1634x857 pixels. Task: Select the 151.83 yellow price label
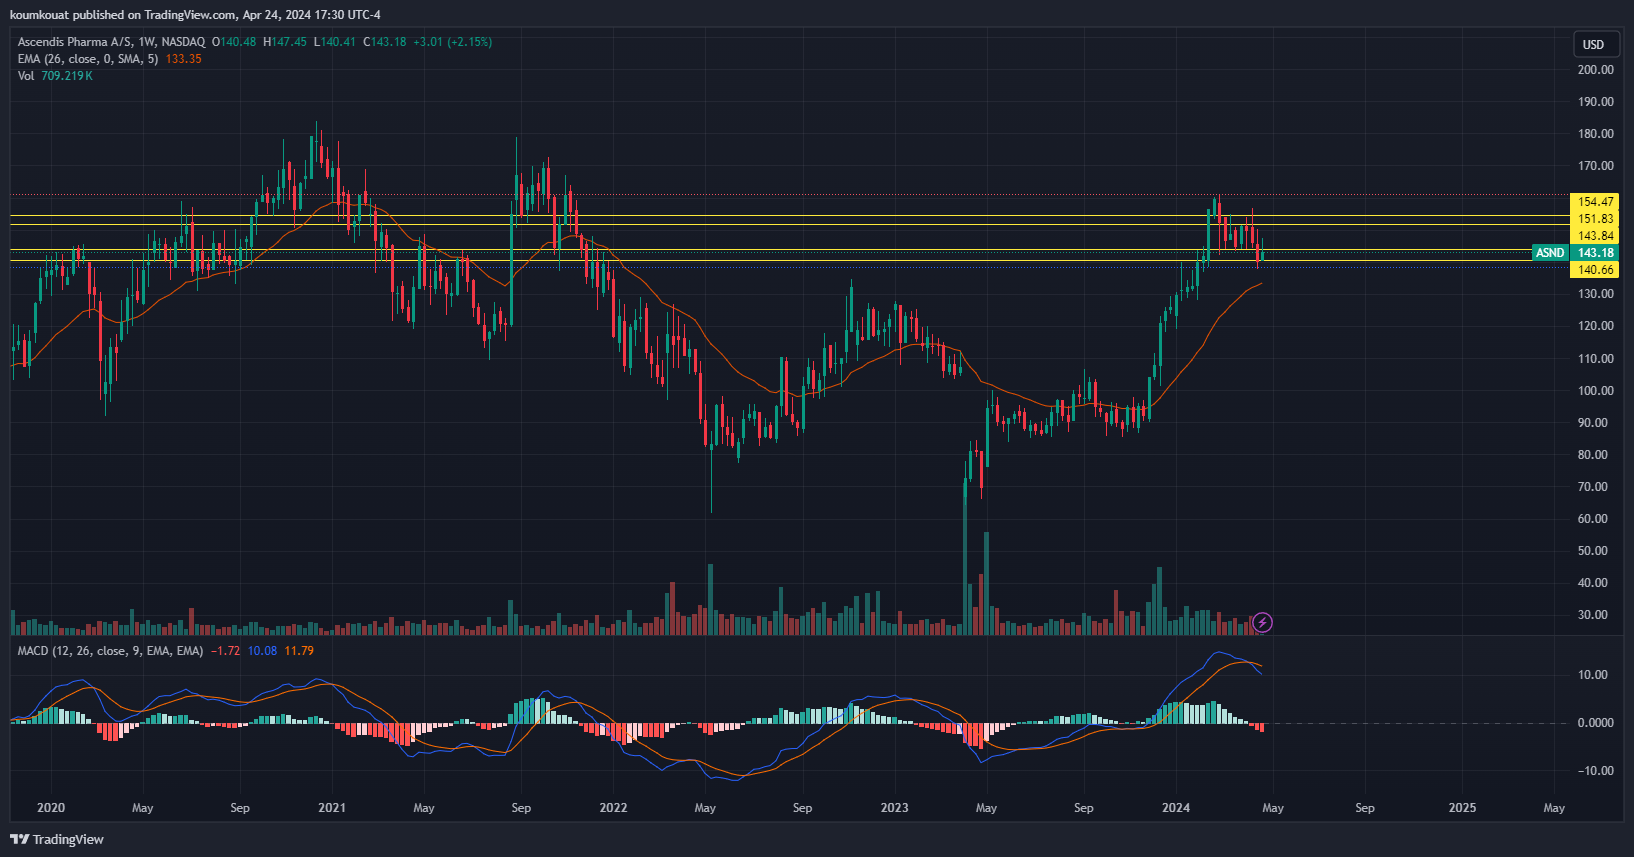(1596, 219)
